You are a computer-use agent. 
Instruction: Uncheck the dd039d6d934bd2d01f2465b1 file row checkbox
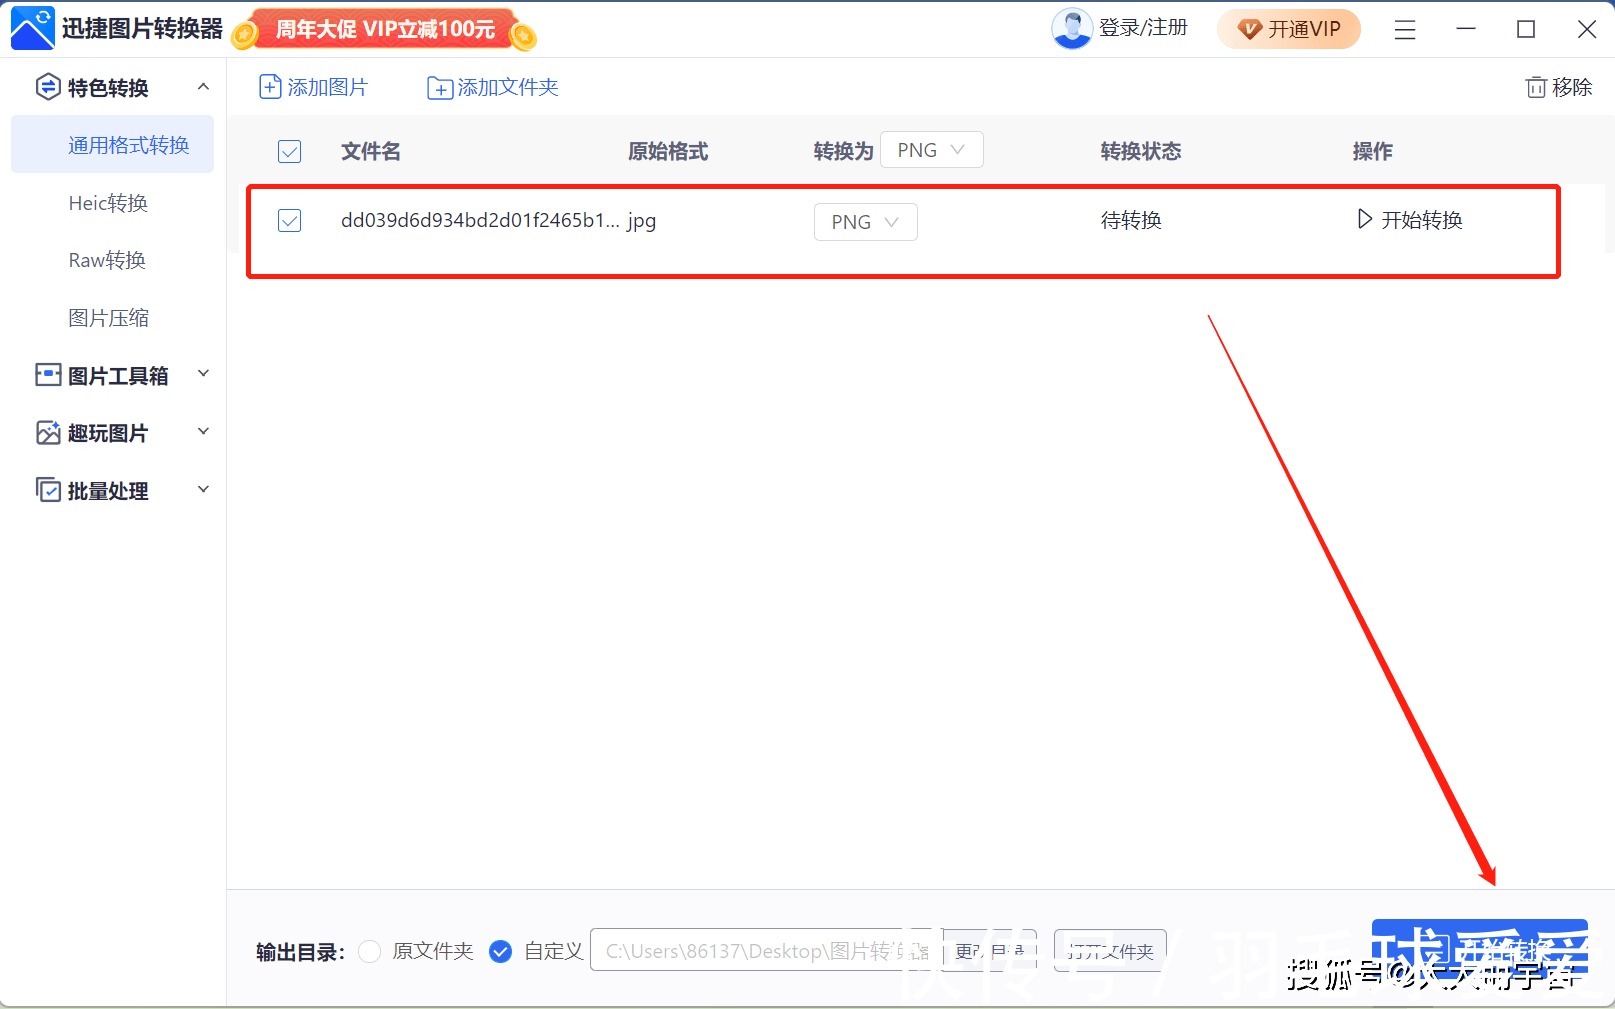point(289,220)
